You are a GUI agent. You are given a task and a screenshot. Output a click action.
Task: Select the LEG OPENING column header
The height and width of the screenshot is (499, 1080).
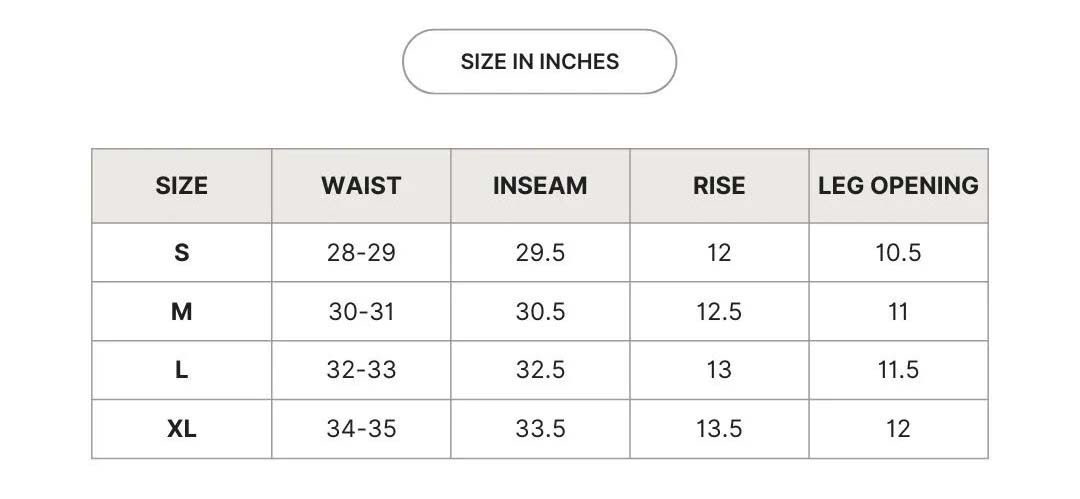coord(898,186)
